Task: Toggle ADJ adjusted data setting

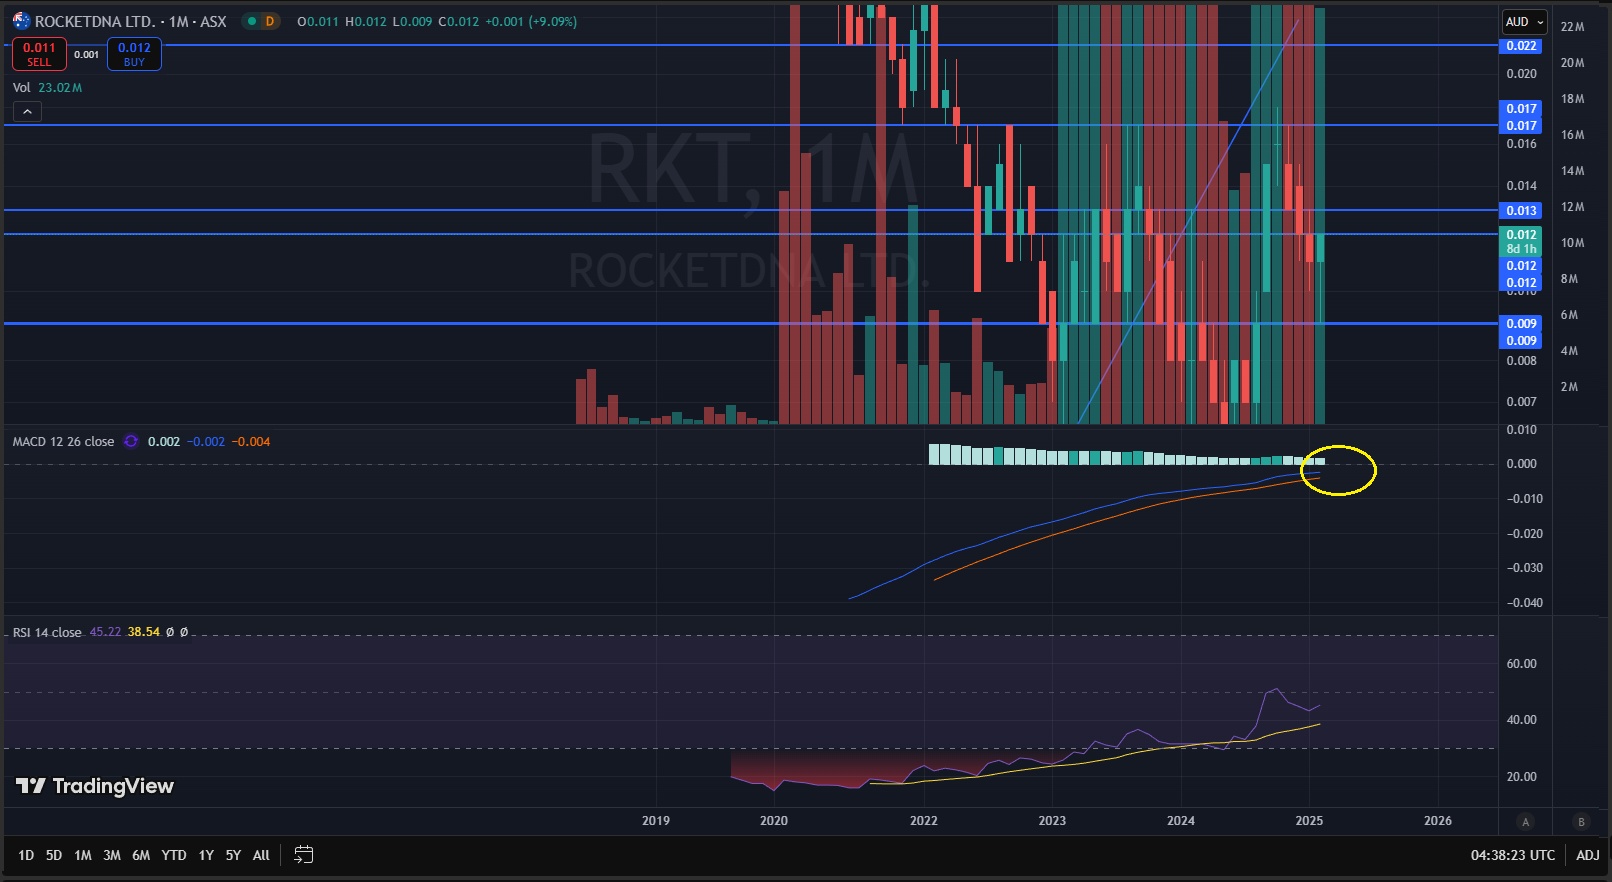Action: tap(1588, 855)
